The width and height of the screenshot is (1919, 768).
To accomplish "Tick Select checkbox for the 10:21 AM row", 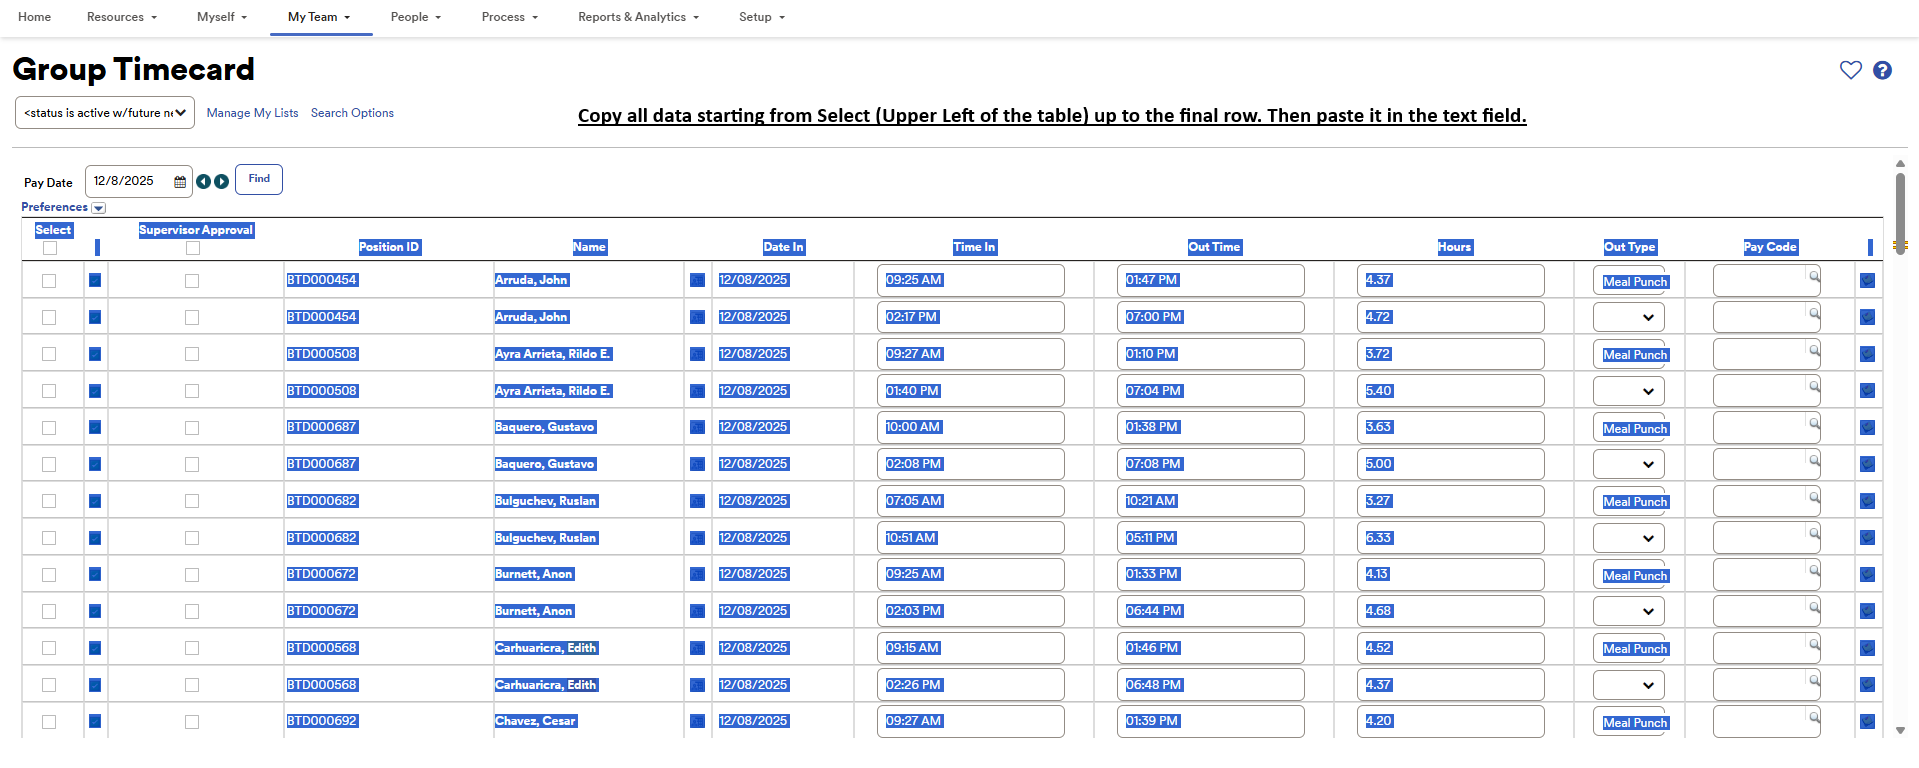I will tap(49, 501).
